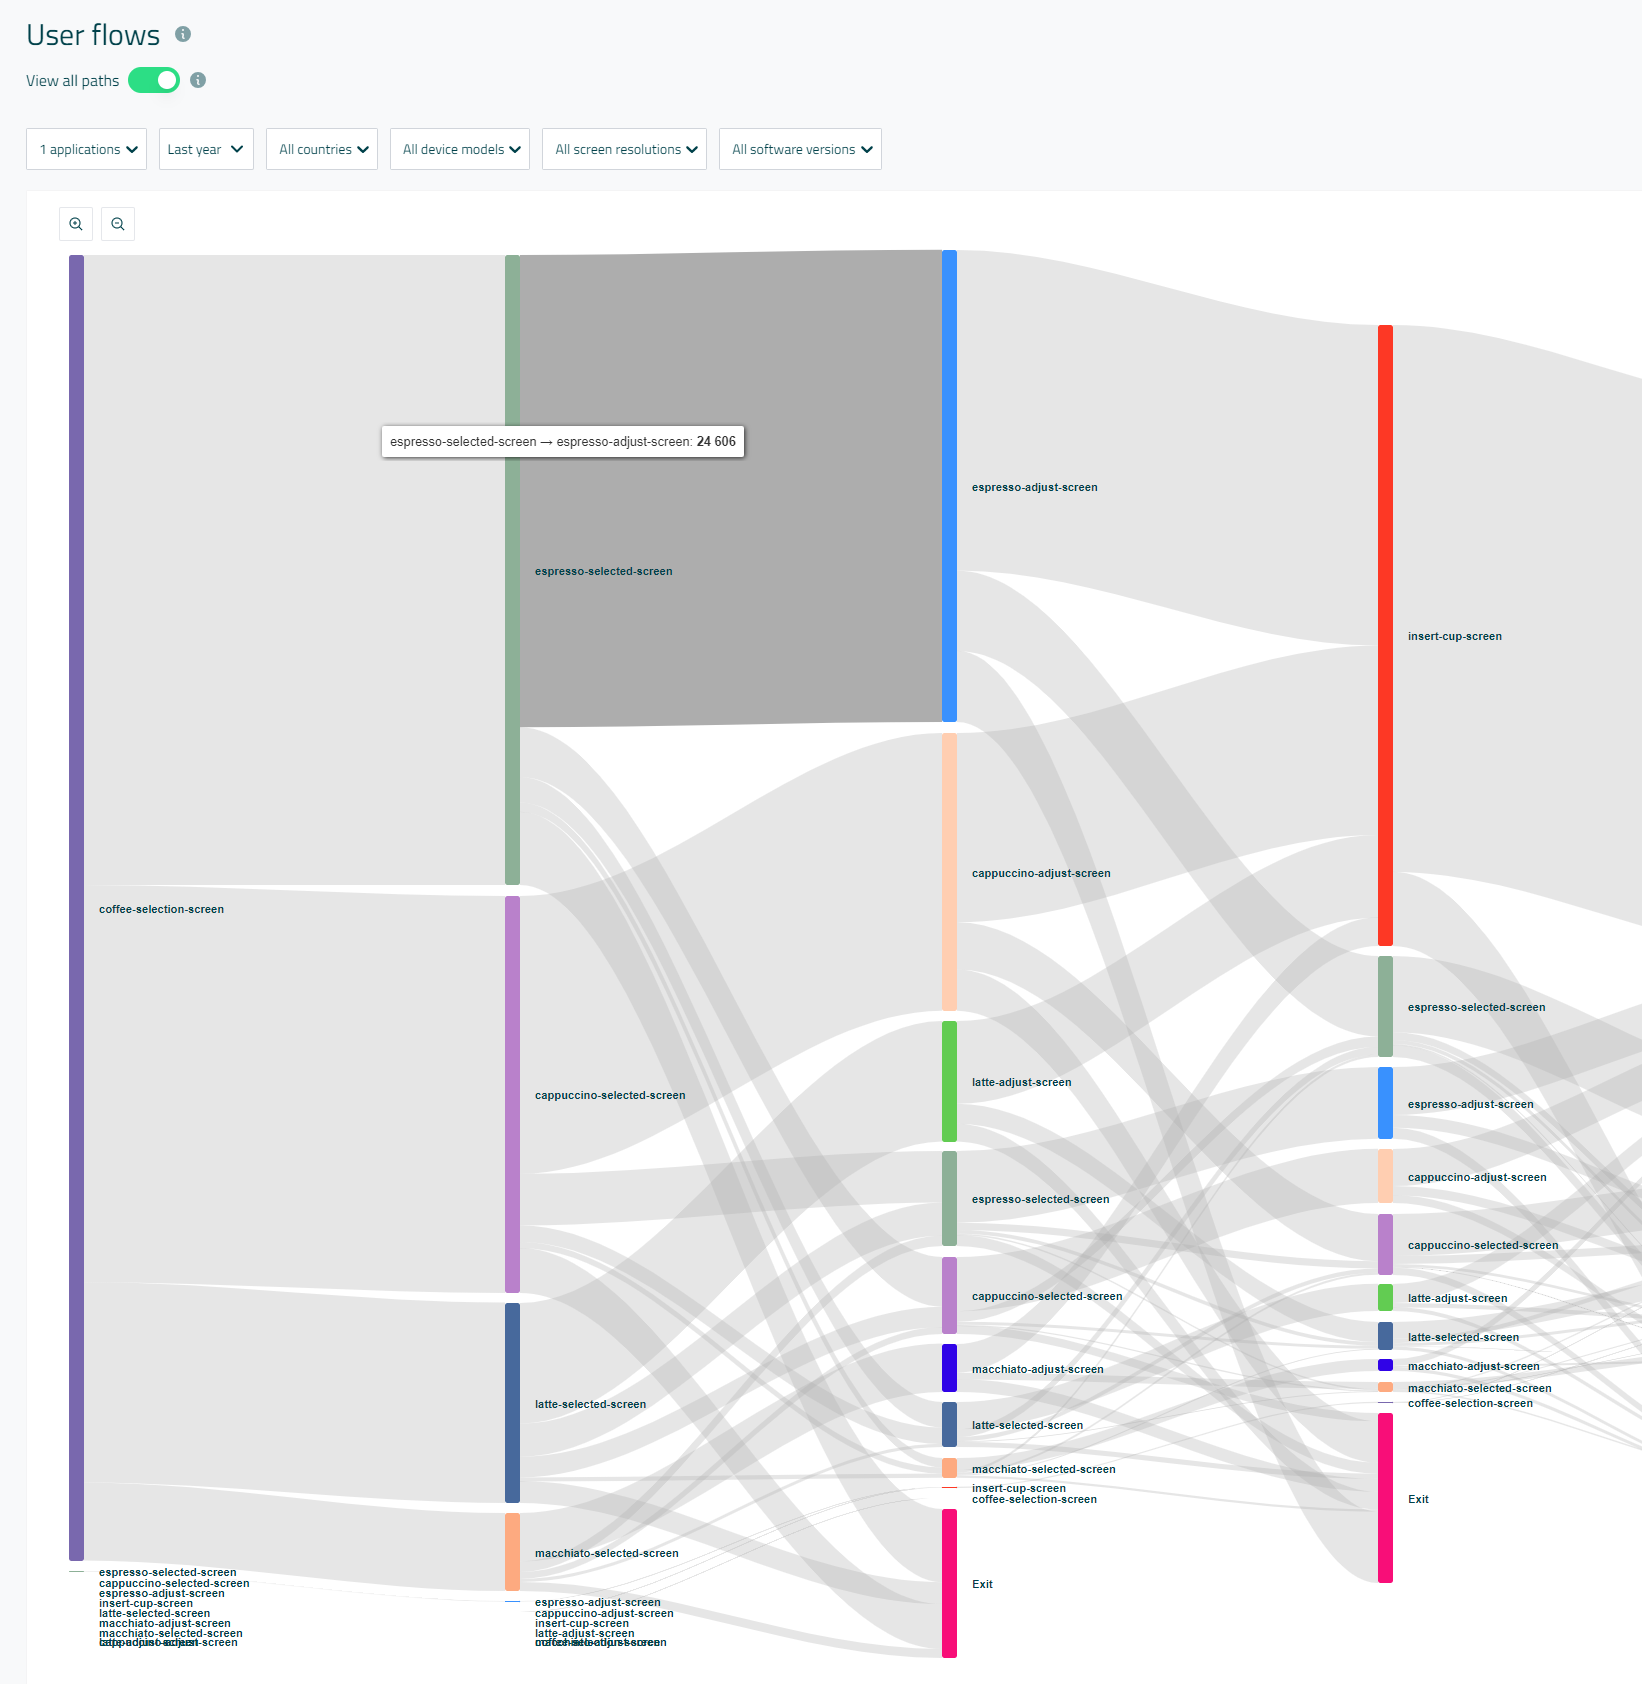Click the zoom in magnifier icon

(76, 224)
